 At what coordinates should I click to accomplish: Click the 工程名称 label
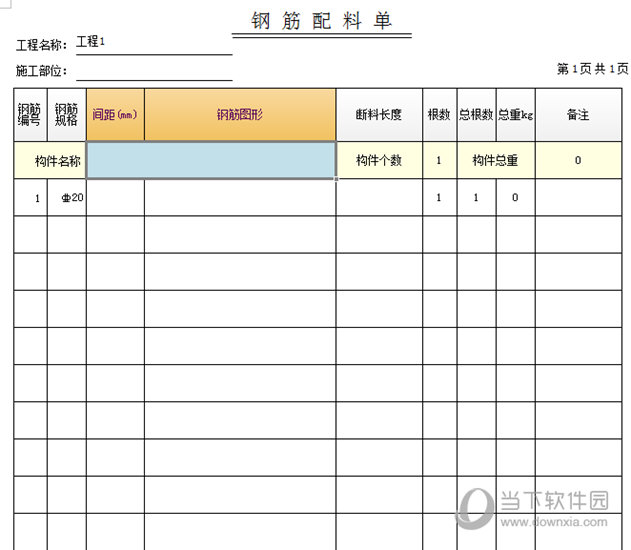(41, 45)
